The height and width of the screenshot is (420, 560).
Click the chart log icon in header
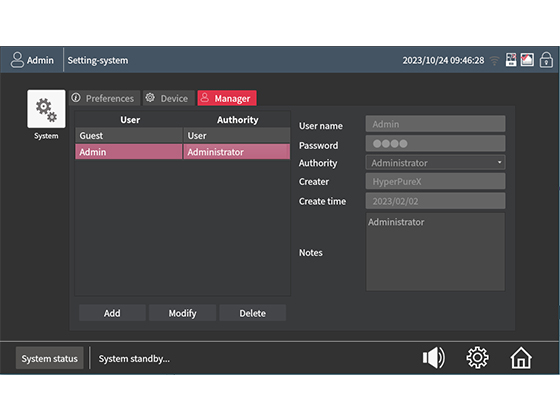pyautogui.click(x=527, y=60)
